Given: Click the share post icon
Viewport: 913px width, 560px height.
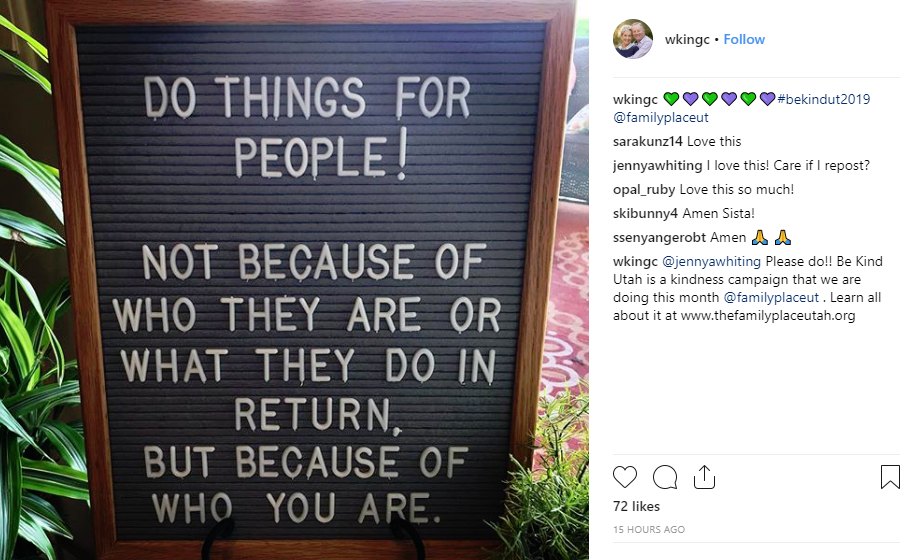Looking at the screenshot, I should 704,477.
